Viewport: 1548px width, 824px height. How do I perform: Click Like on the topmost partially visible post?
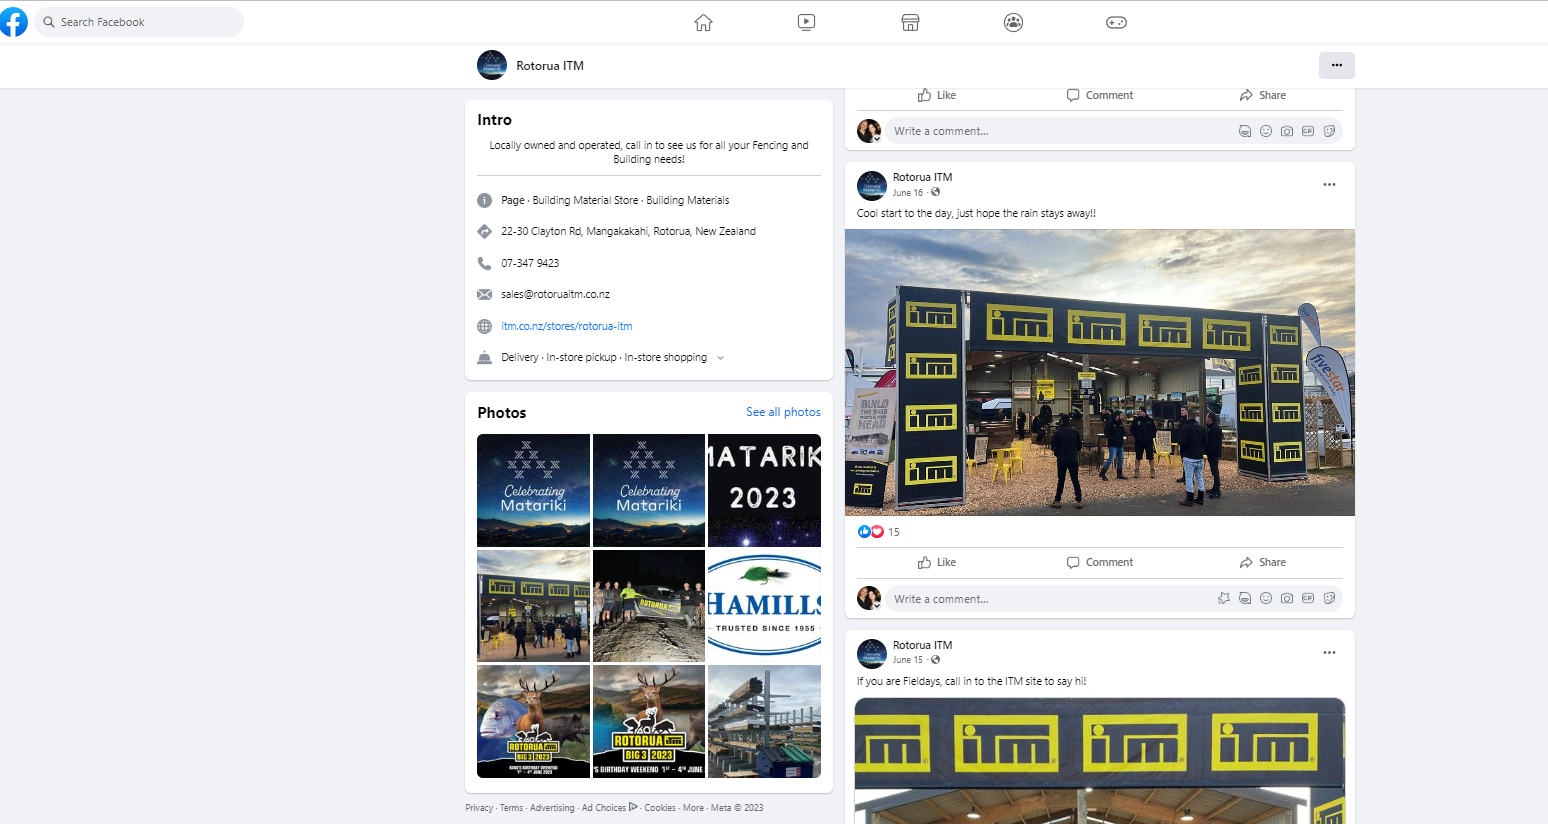click(937, 95)
